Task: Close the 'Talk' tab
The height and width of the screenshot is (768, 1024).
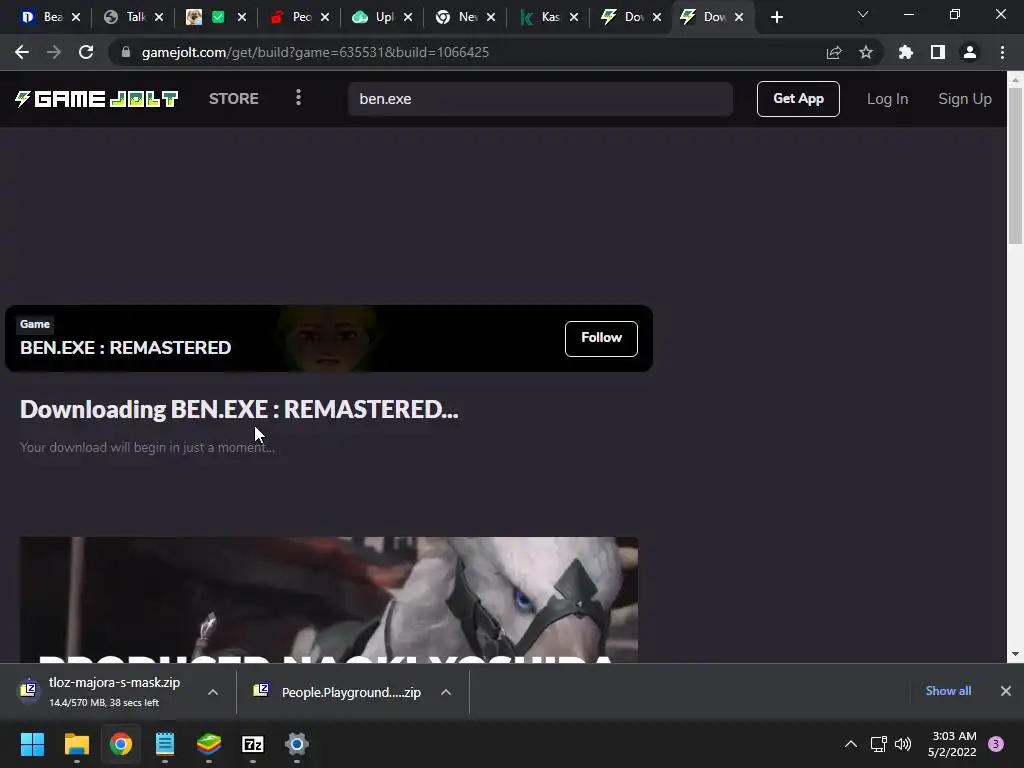Action: pos(159,18)
